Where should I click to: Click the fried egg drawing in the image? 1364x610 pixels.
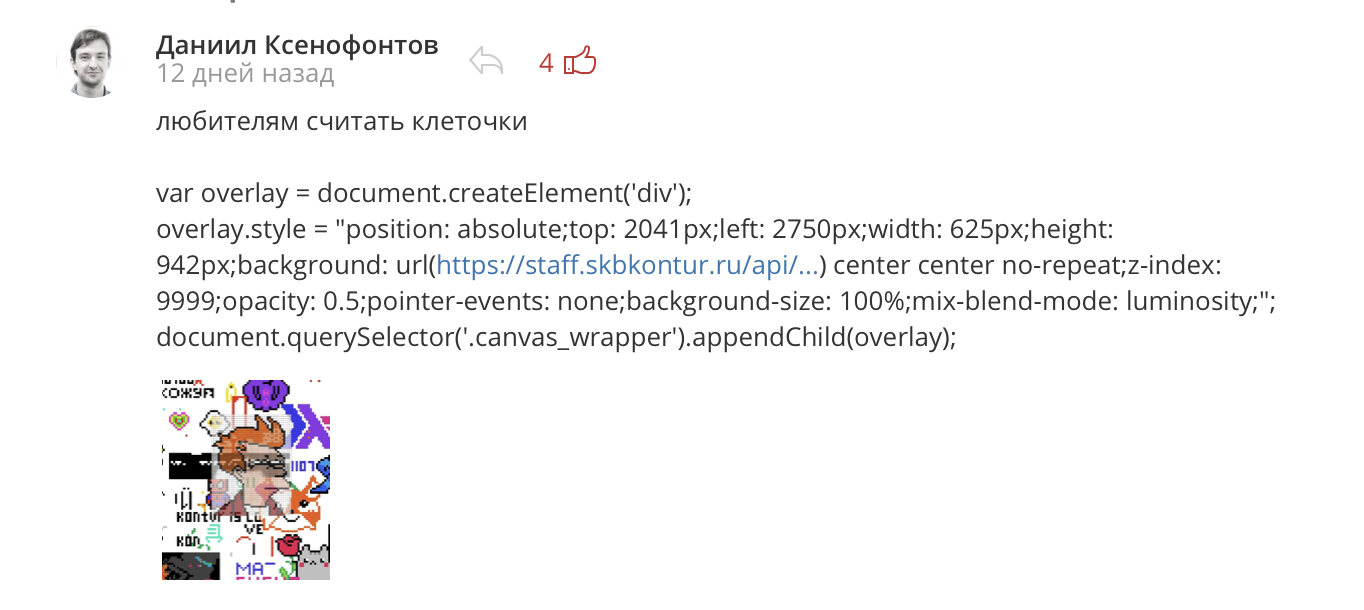pyautogui.click(x=212, y=422)
